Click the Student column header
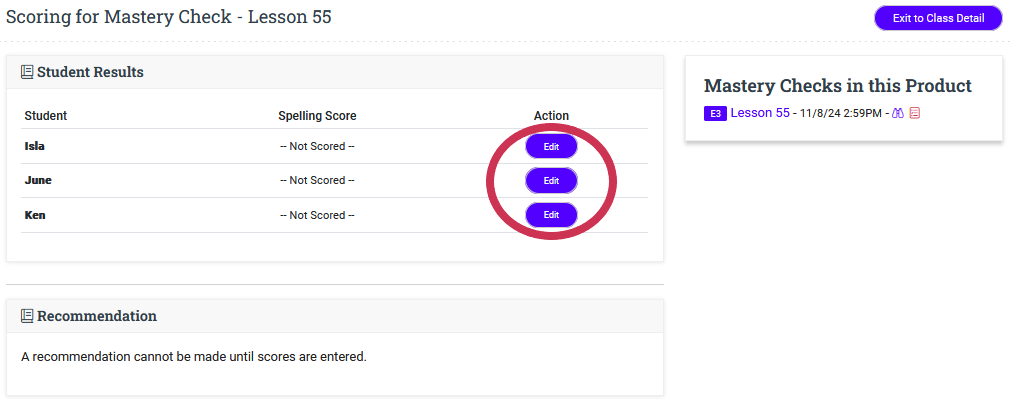This screenshot has width=1013, height=406. (46, 116)
